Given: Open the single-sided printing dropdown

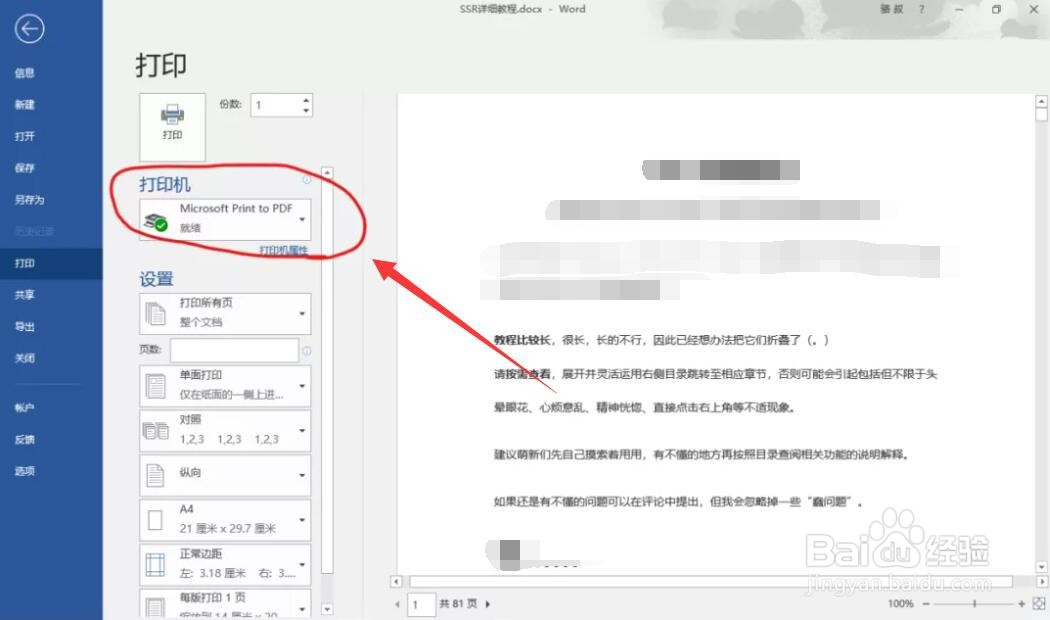Looking at the screenshot, I should (225, 386).
